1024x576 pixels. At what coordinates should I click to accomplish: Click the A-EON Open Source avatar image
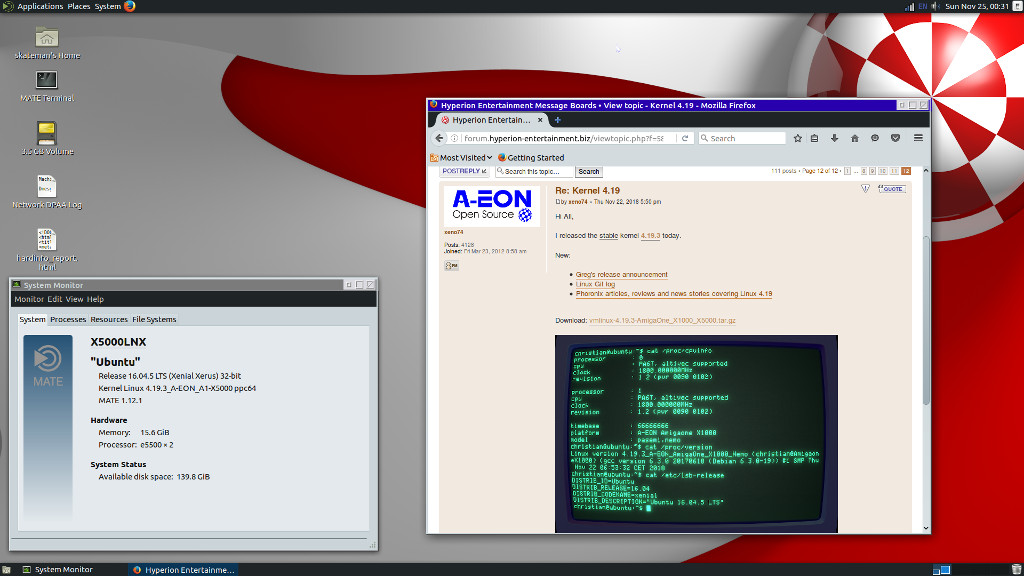click(492, 206)
